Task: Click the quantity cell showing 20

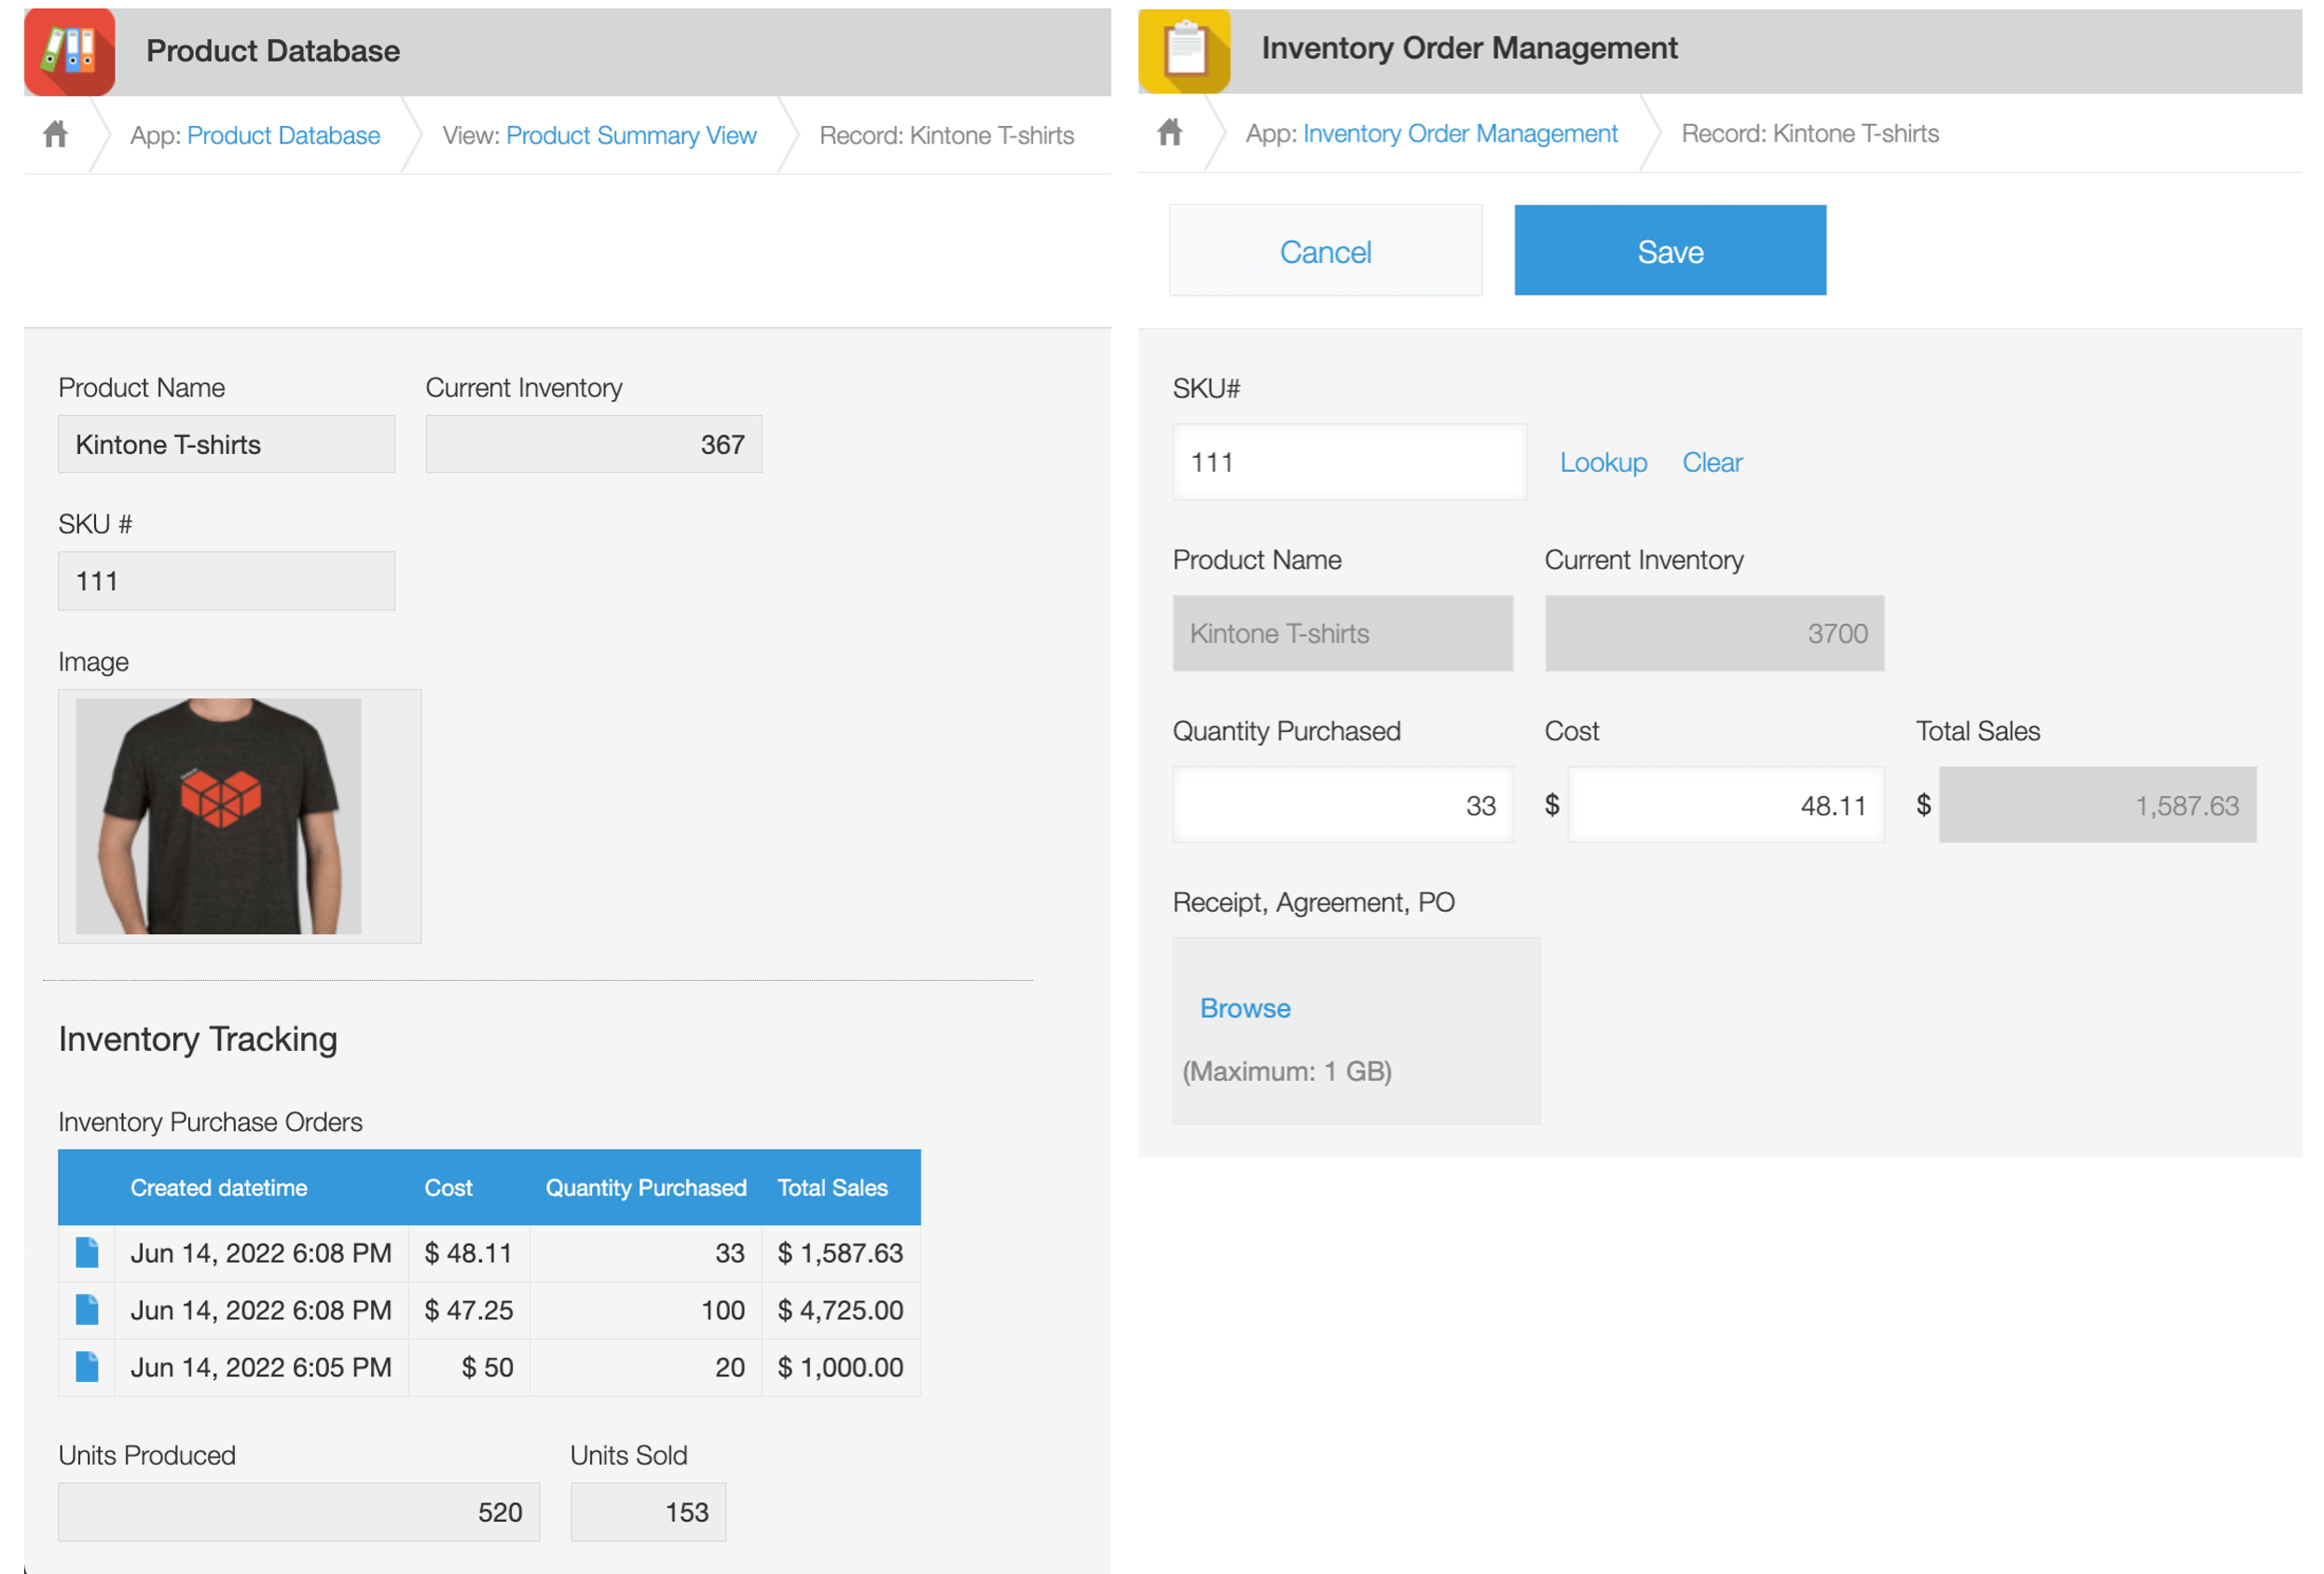Action: pyautogui.click(x=646, y=1367)
